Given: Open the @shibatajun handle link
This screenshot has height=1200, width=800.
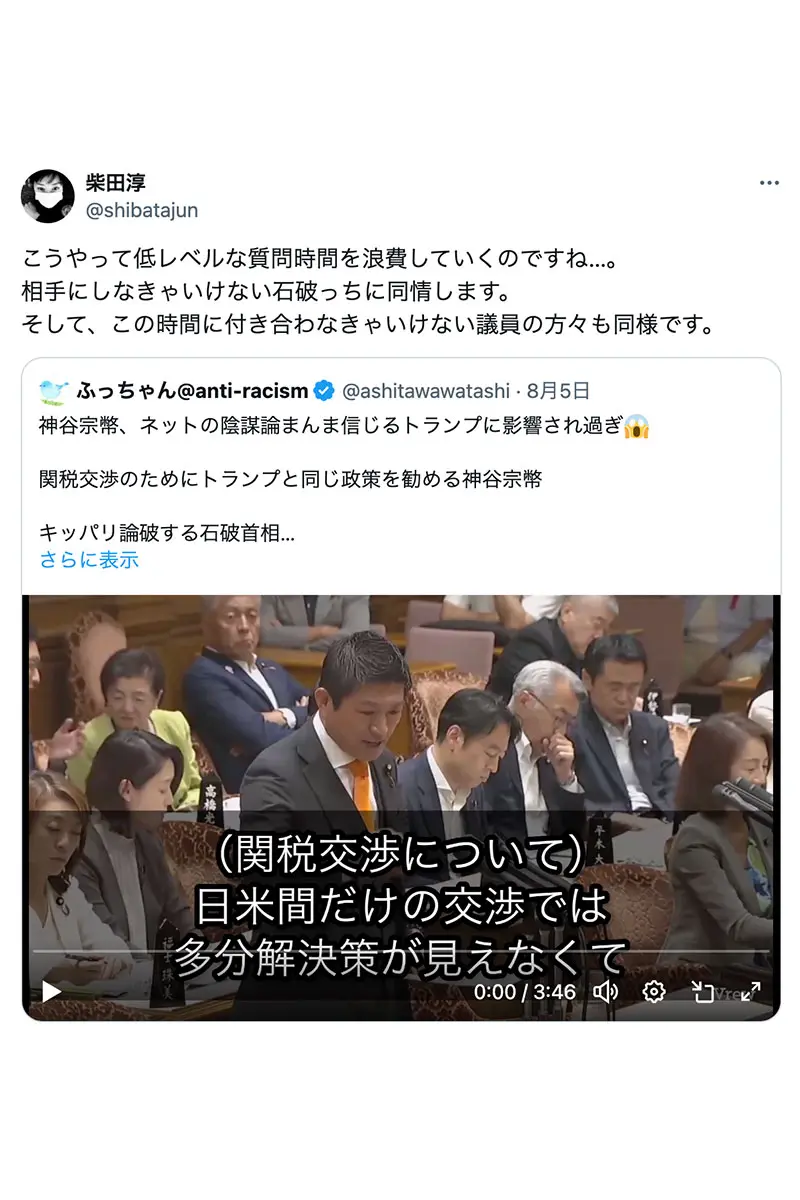Looking at the screenshot, I should [x=141, y=210].
